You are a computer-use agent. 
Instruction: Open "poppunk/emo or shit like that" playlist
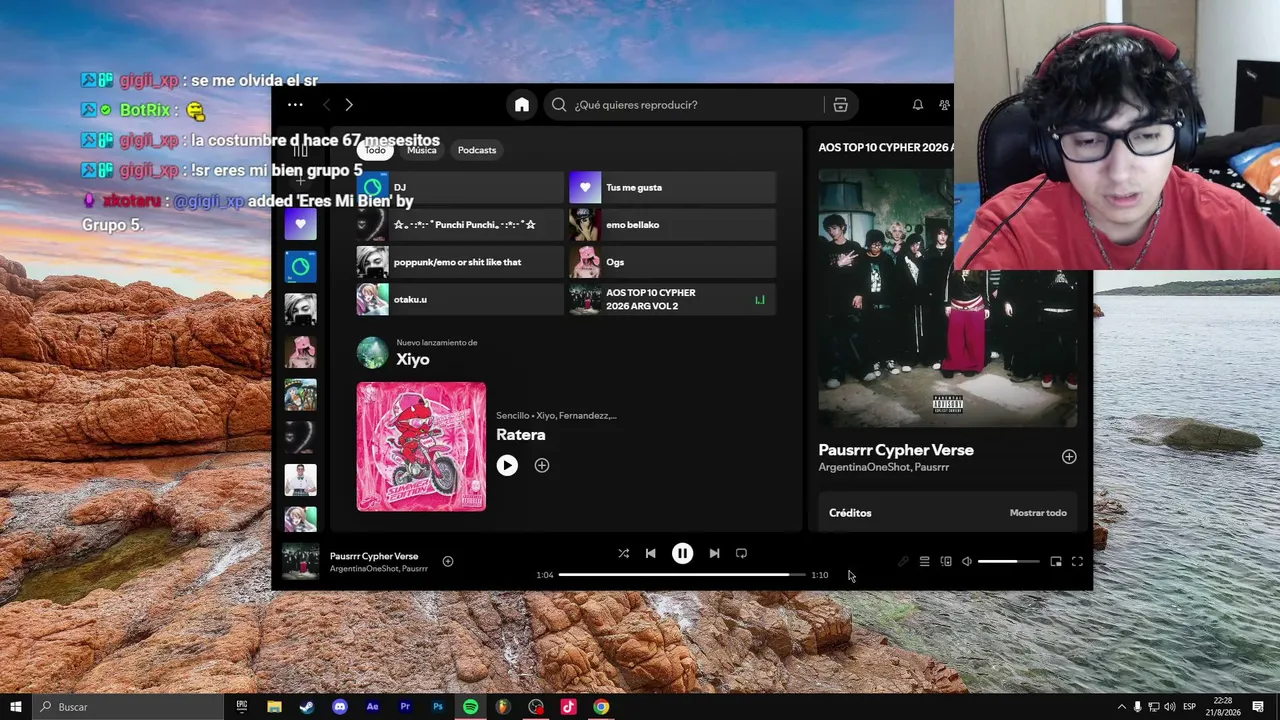460,262
